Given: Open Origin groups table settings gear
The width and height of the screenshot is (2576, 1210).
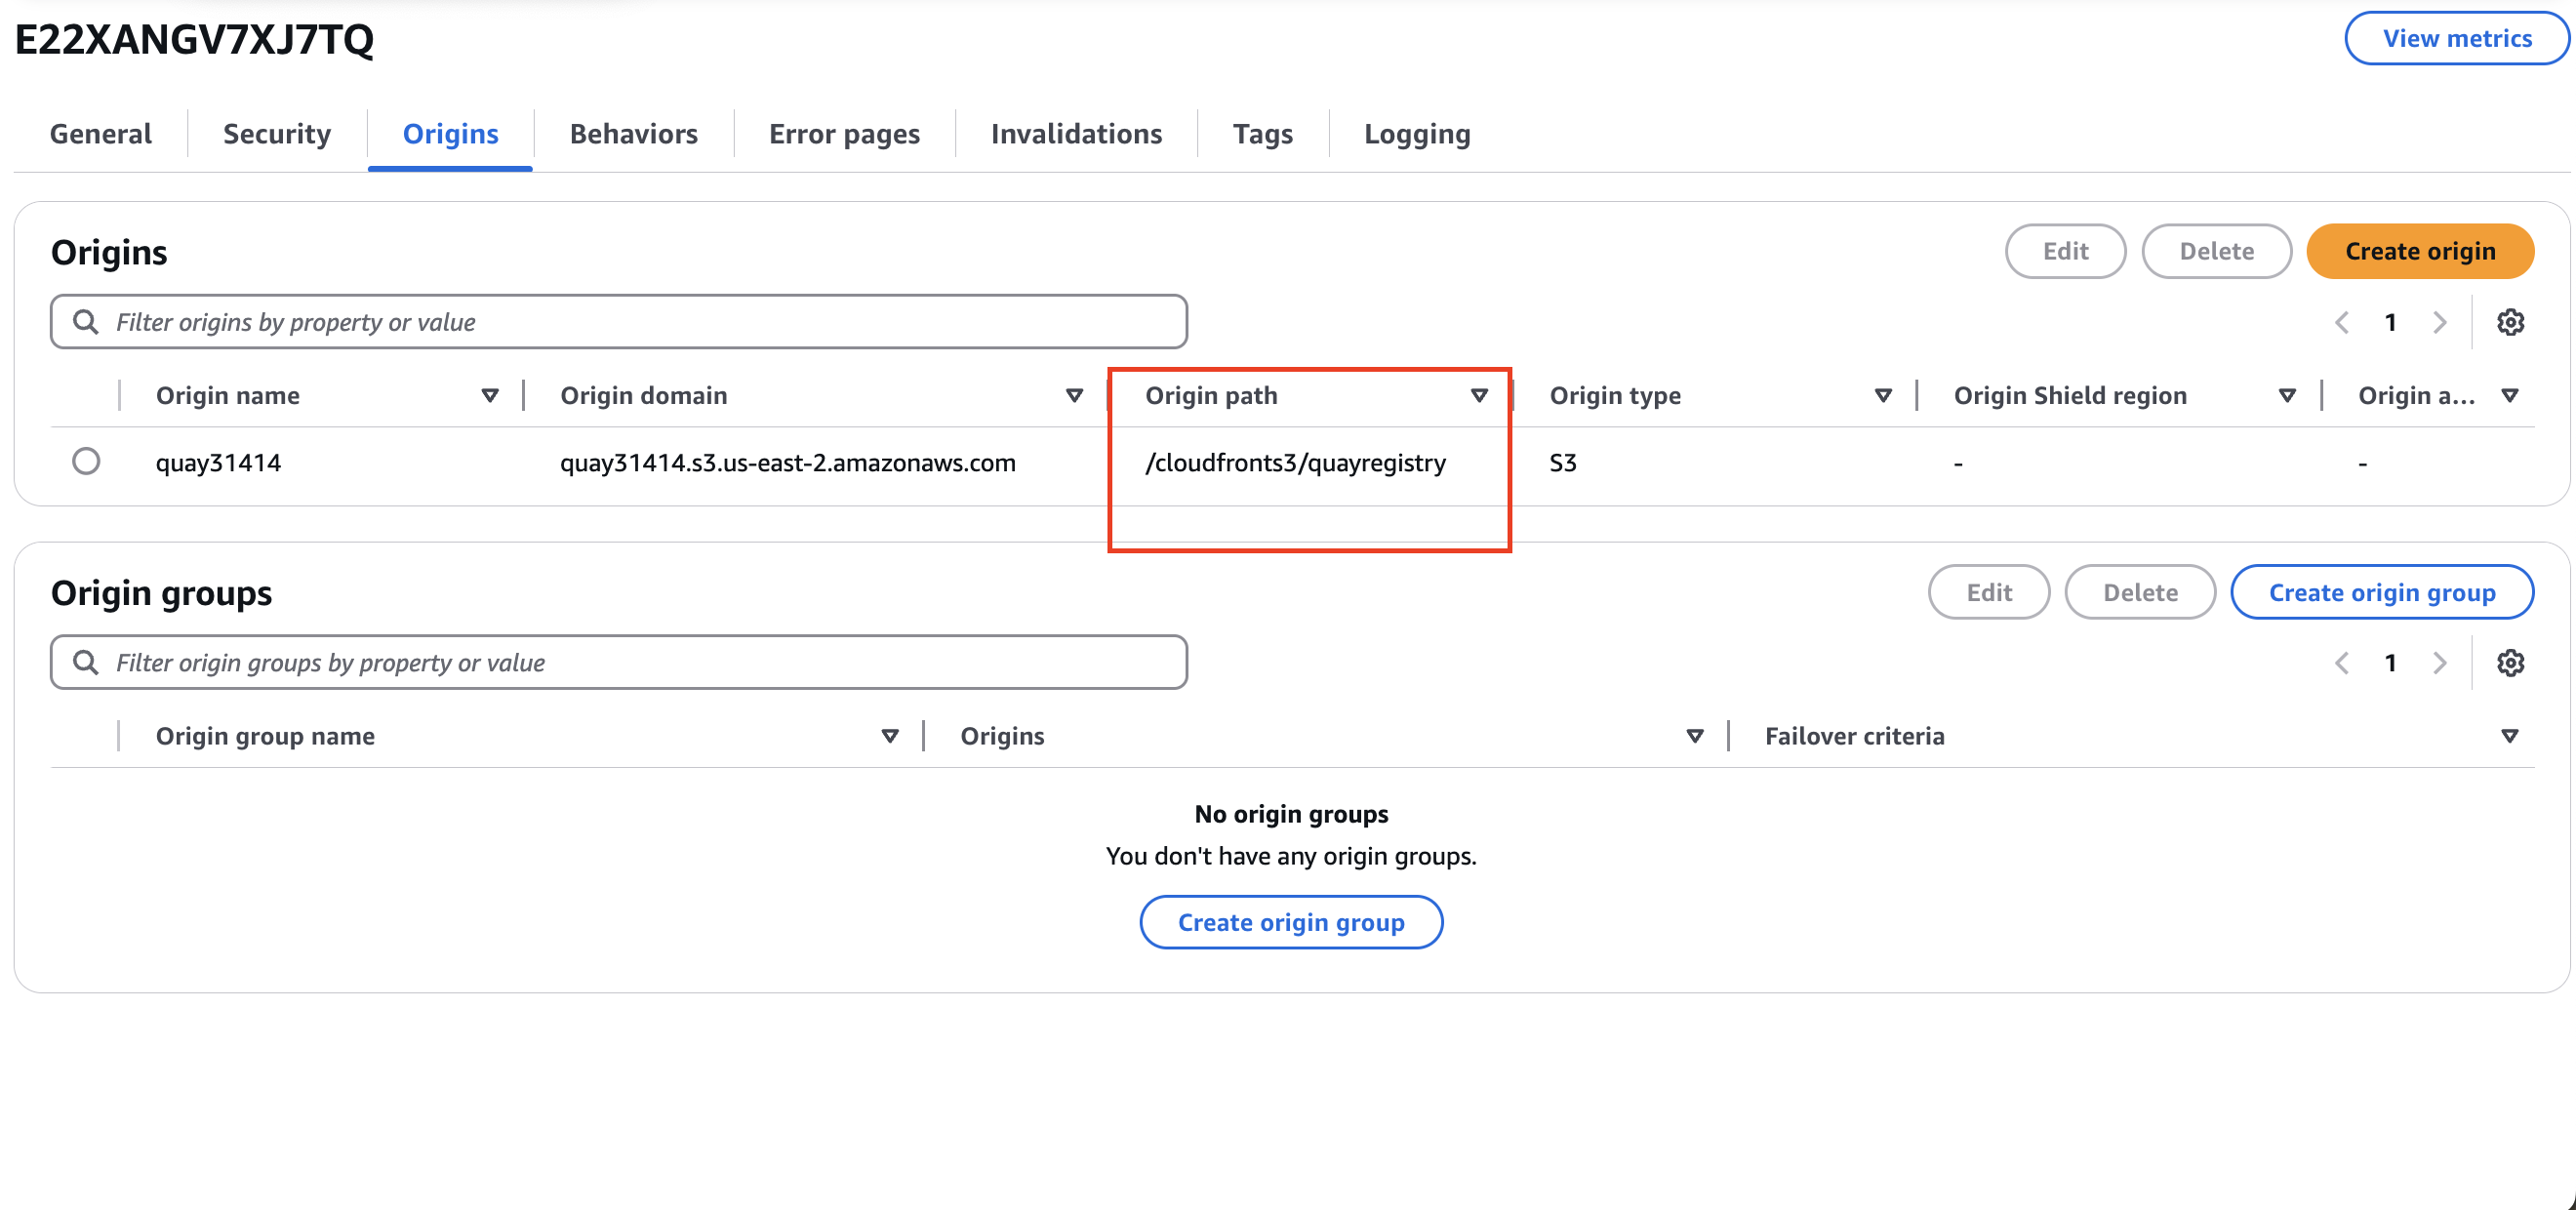Looking at the screenshot, I should (2510, 663).
